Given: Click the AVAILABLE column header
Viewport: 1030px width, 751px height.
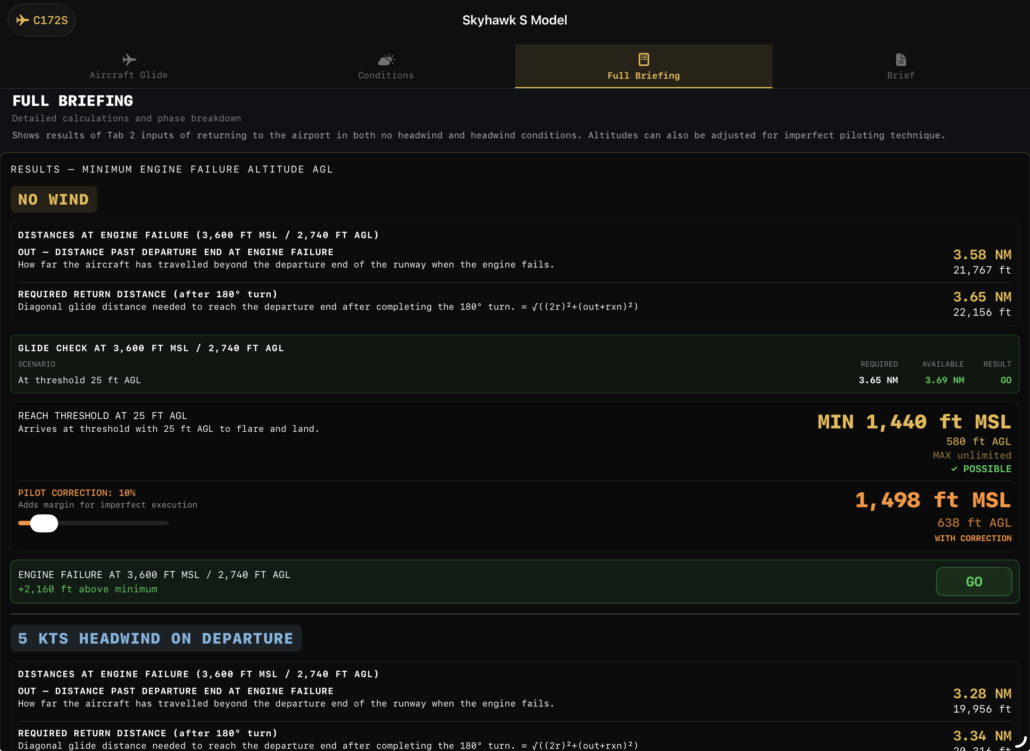Looking at the screenshot, I should coord(943,364).
